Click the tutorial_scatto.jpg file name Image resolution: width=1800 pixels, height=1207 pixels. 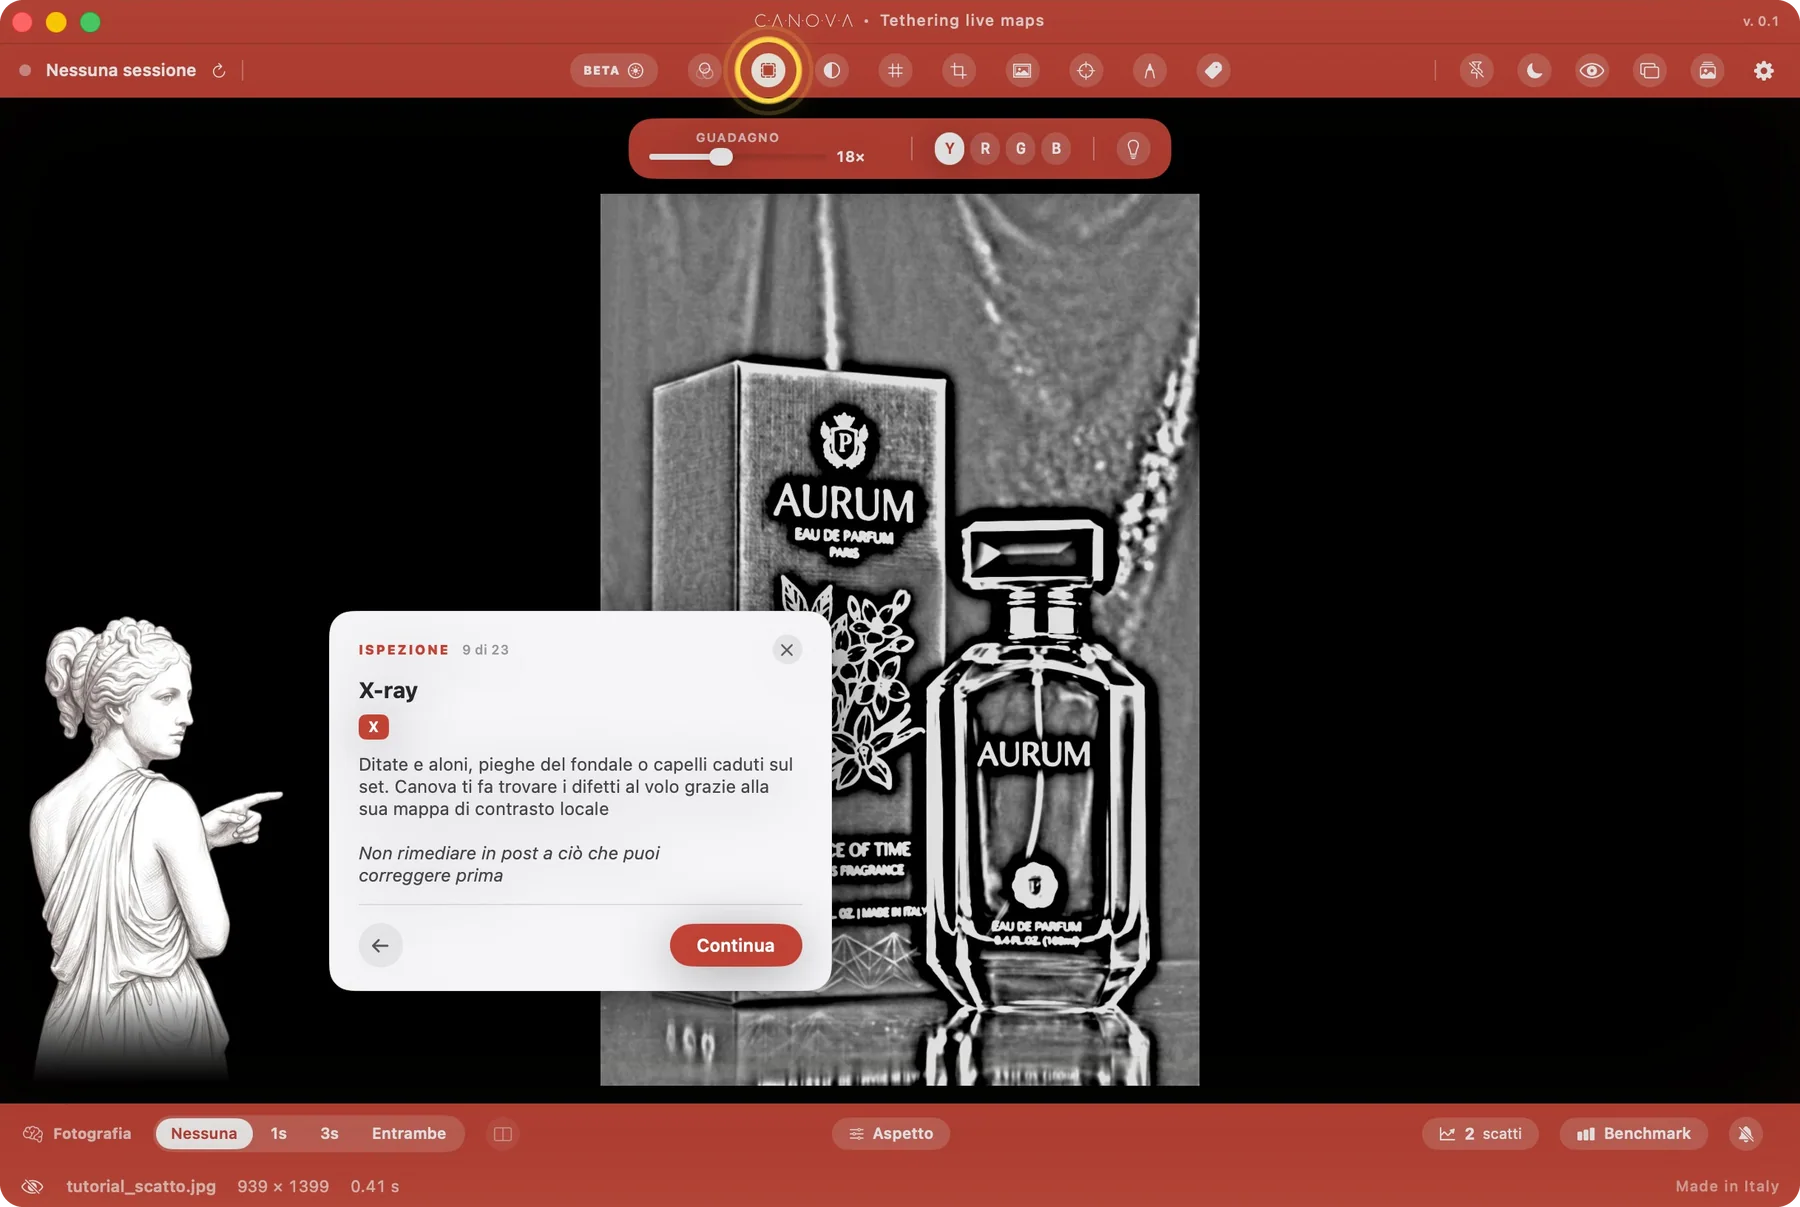[x=141, y=1186]
